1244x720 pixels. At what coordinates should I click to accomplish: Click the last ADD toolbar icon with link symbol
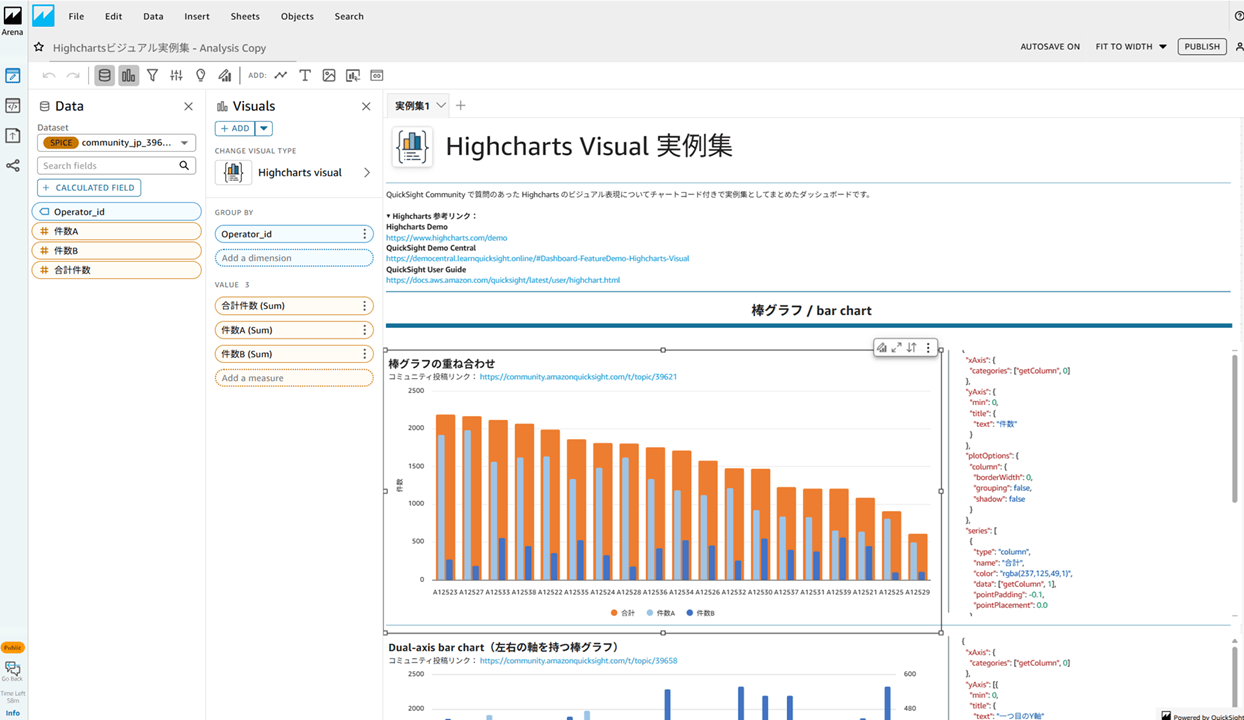[x=377, y=75]
